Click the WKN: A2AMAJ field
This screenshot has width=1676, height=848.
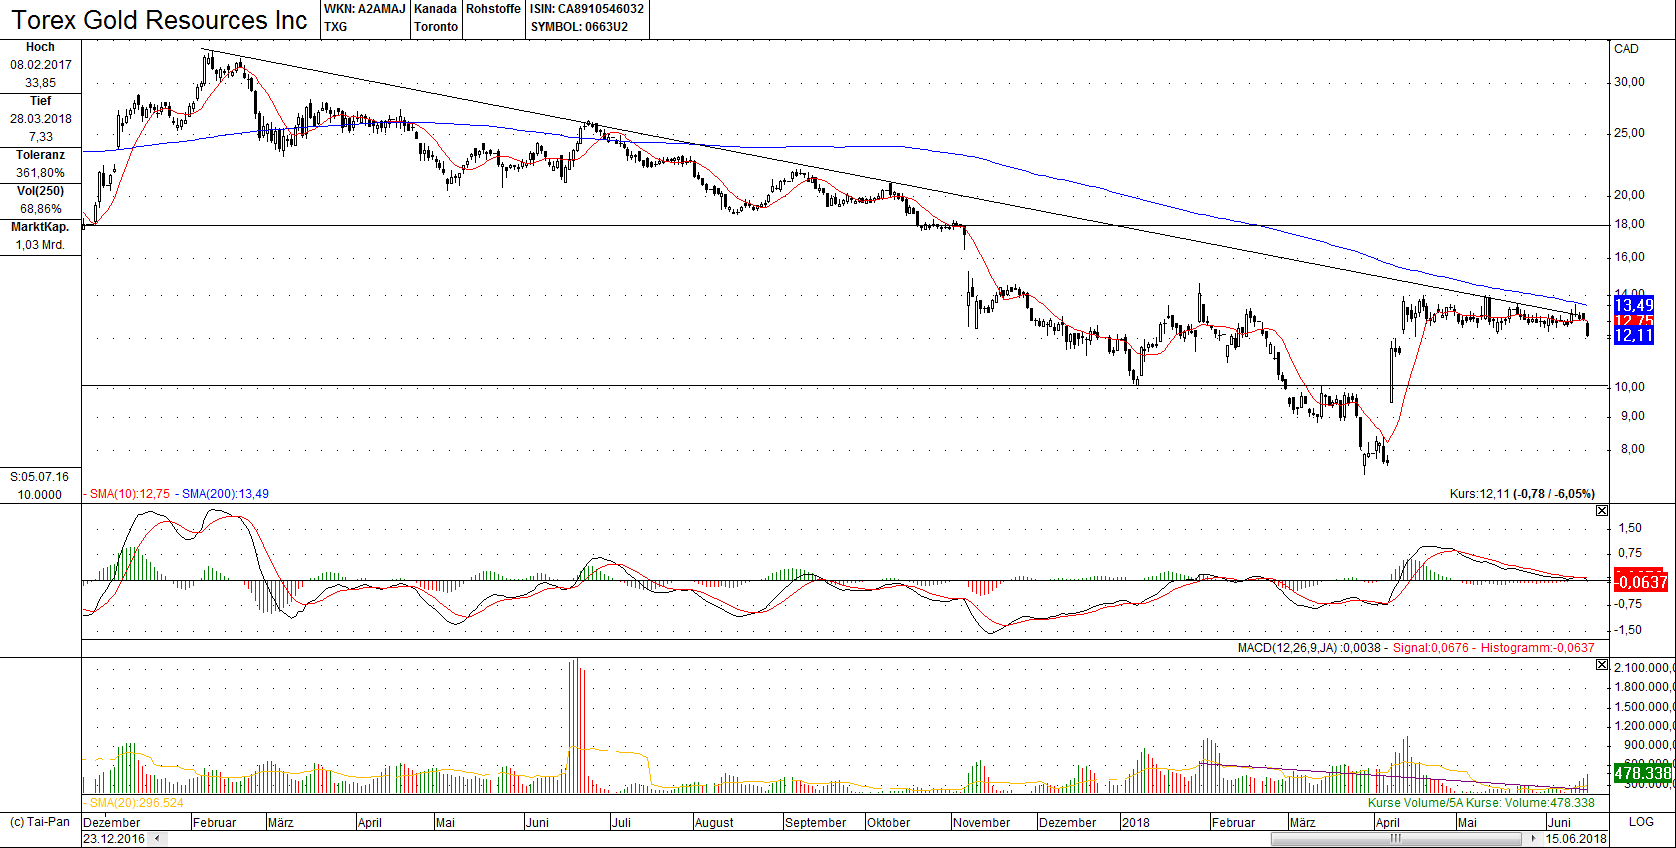pyautogui.click(x=365, y=9)
